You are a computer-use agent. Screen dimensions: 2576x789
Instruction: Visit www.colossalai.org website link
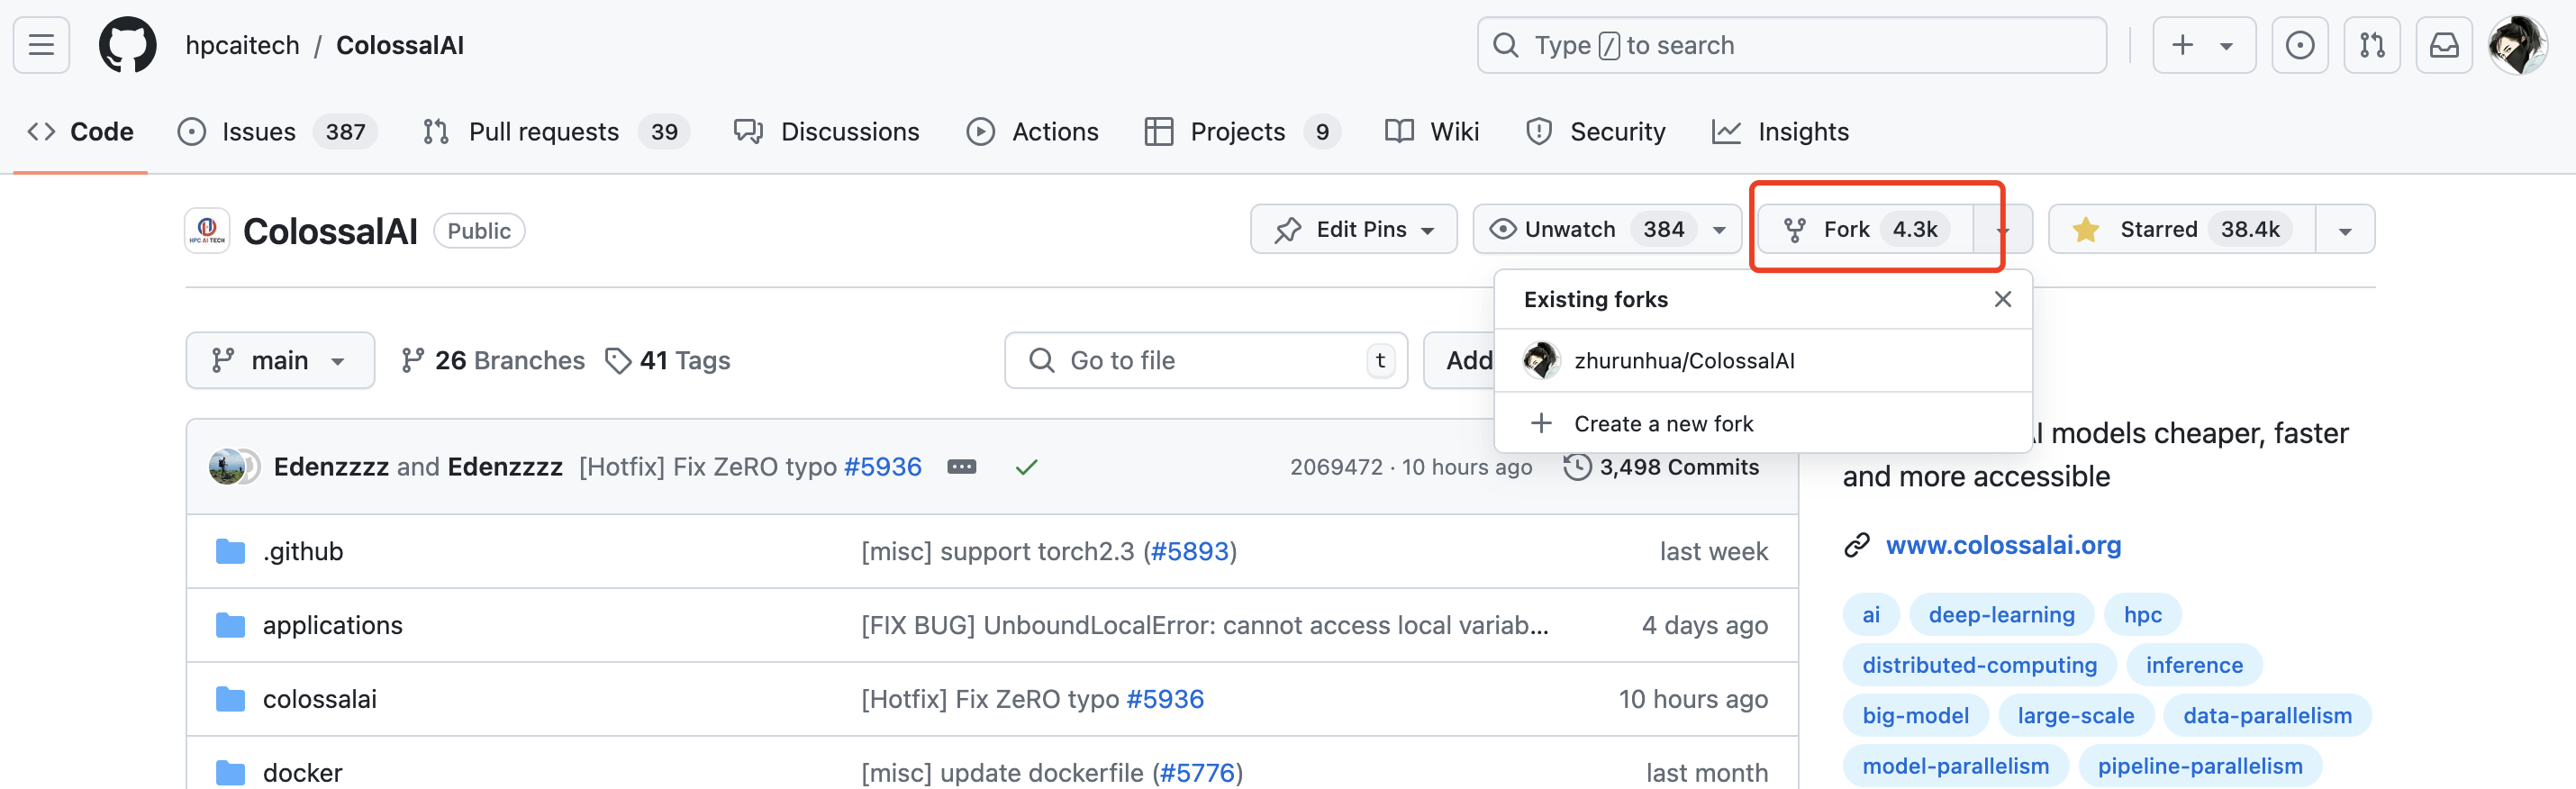pyautogui.click(x=2003, y=545)
